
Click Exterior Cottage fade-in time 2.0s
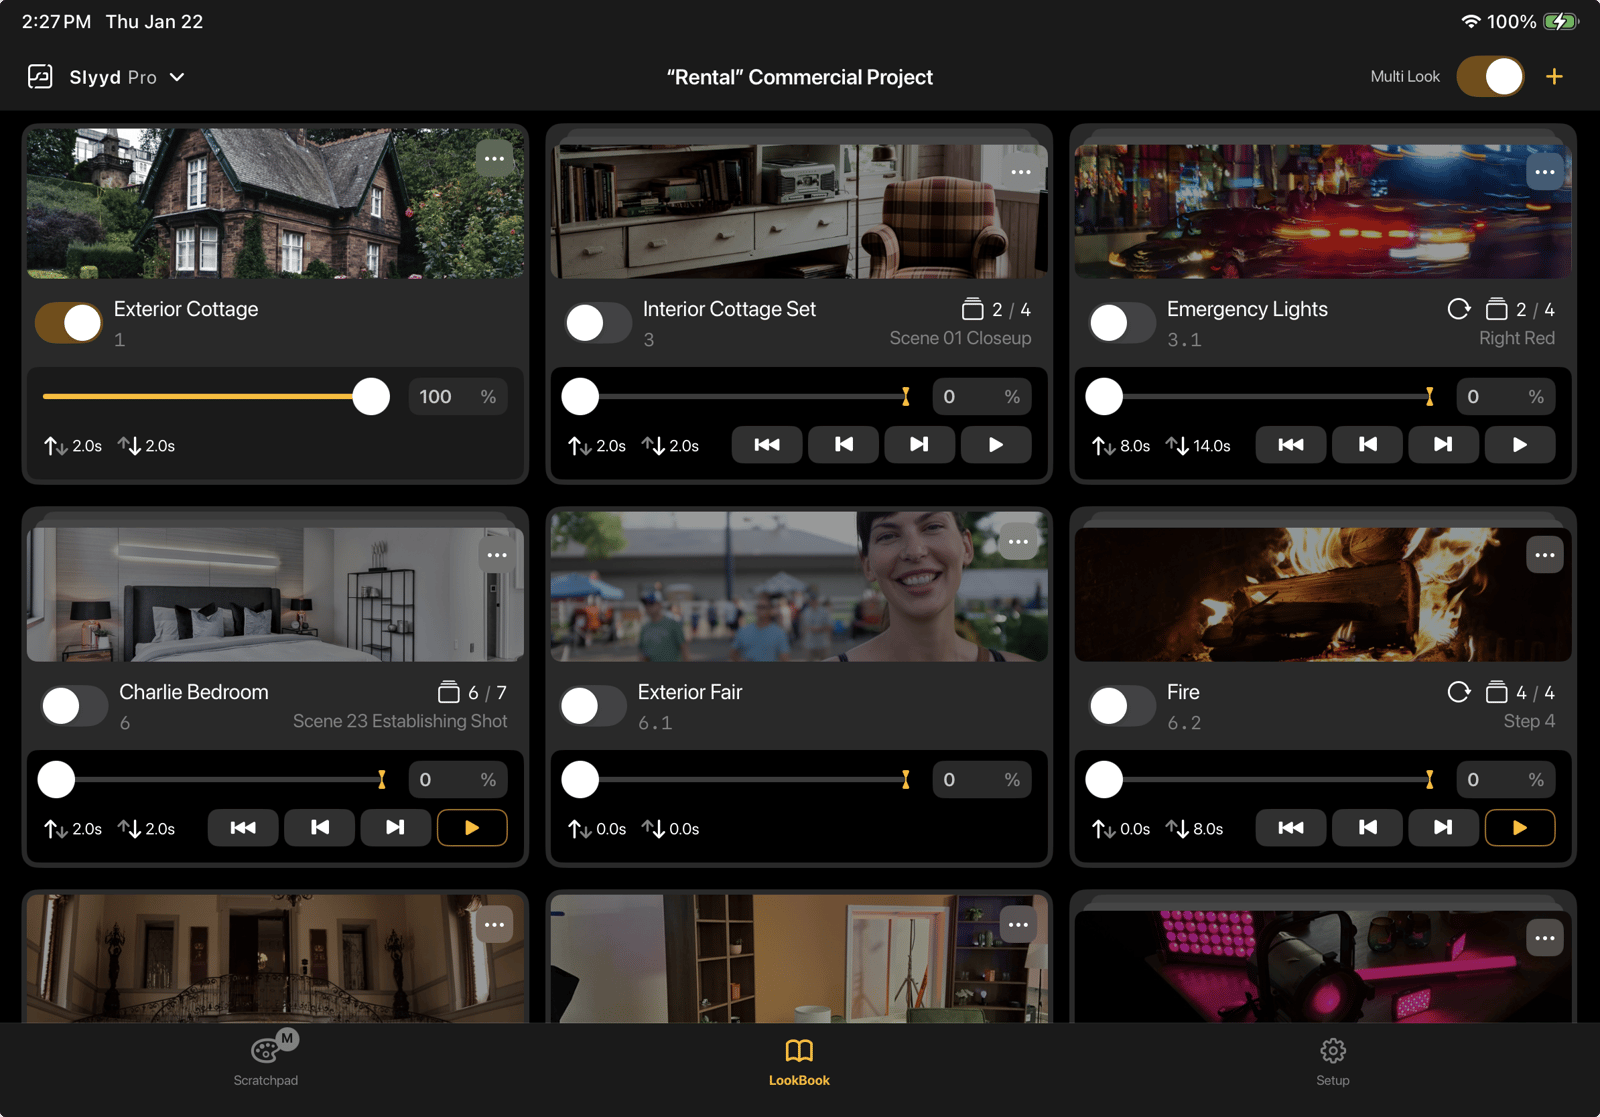pos(73,446)
